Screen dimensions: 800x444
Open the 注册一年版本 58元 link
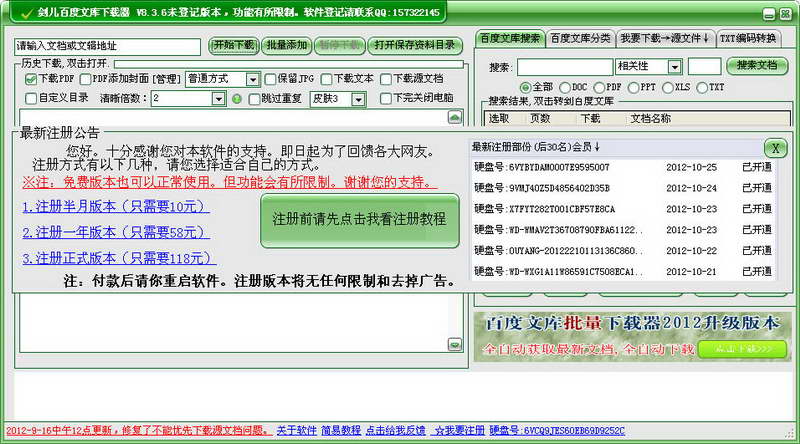(x=116, y=232)
